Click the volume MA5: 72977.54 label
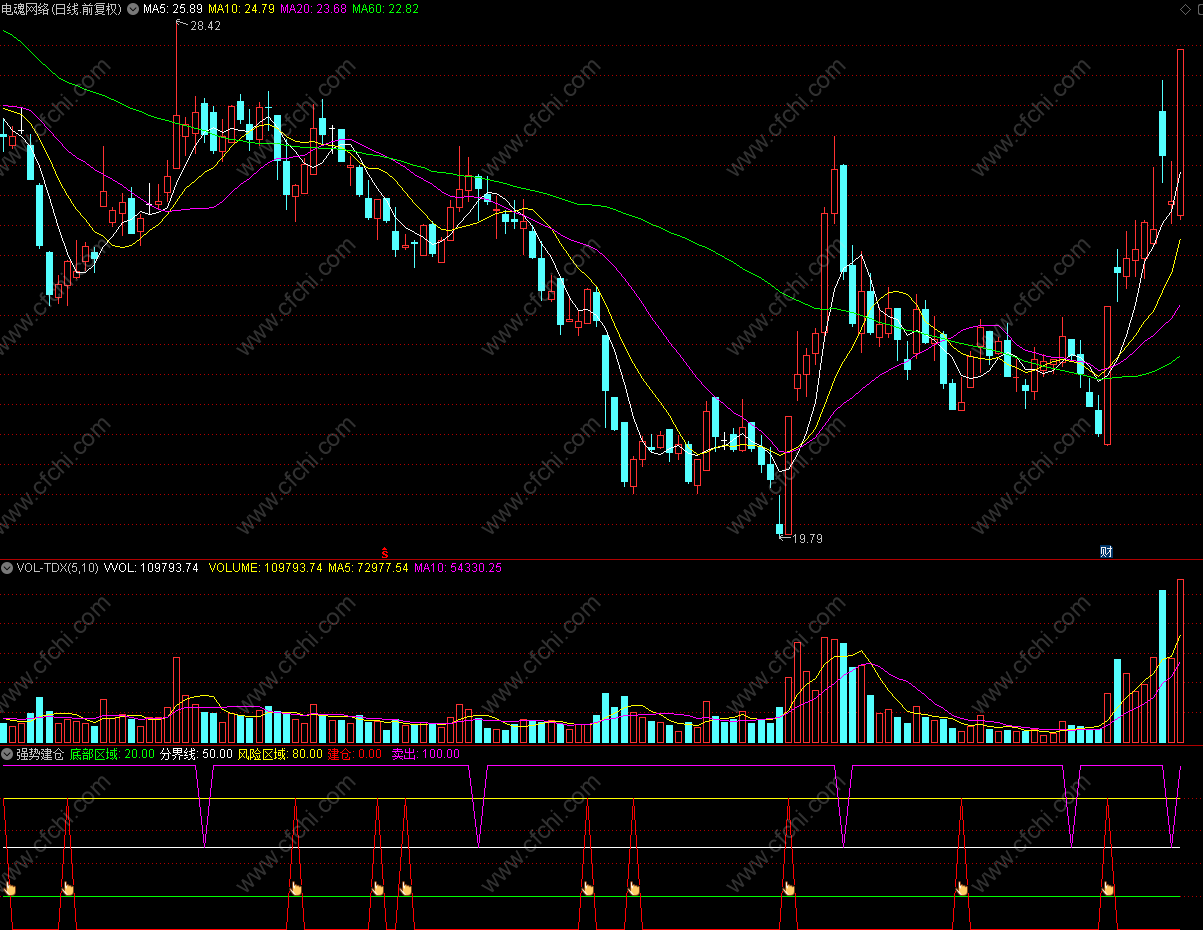Viewport: 1203px width, 930px height. click(x=369, y=567)
